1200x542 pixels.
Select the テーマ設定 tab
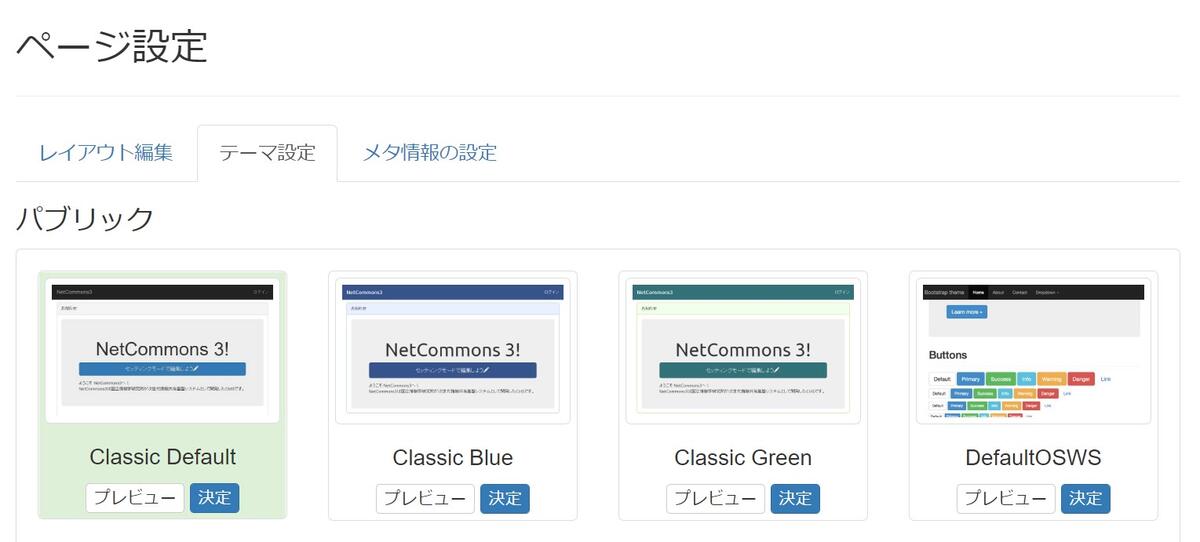(267, 153)
